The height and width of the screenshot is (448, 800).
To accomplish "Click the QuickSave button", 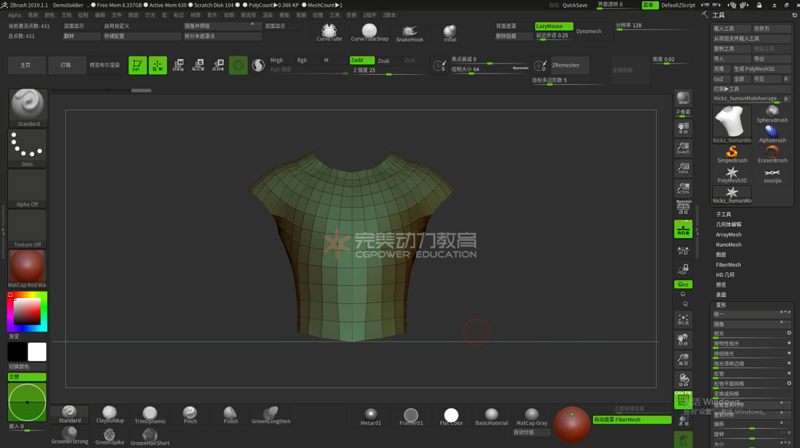I will click(x=575, y=5).
